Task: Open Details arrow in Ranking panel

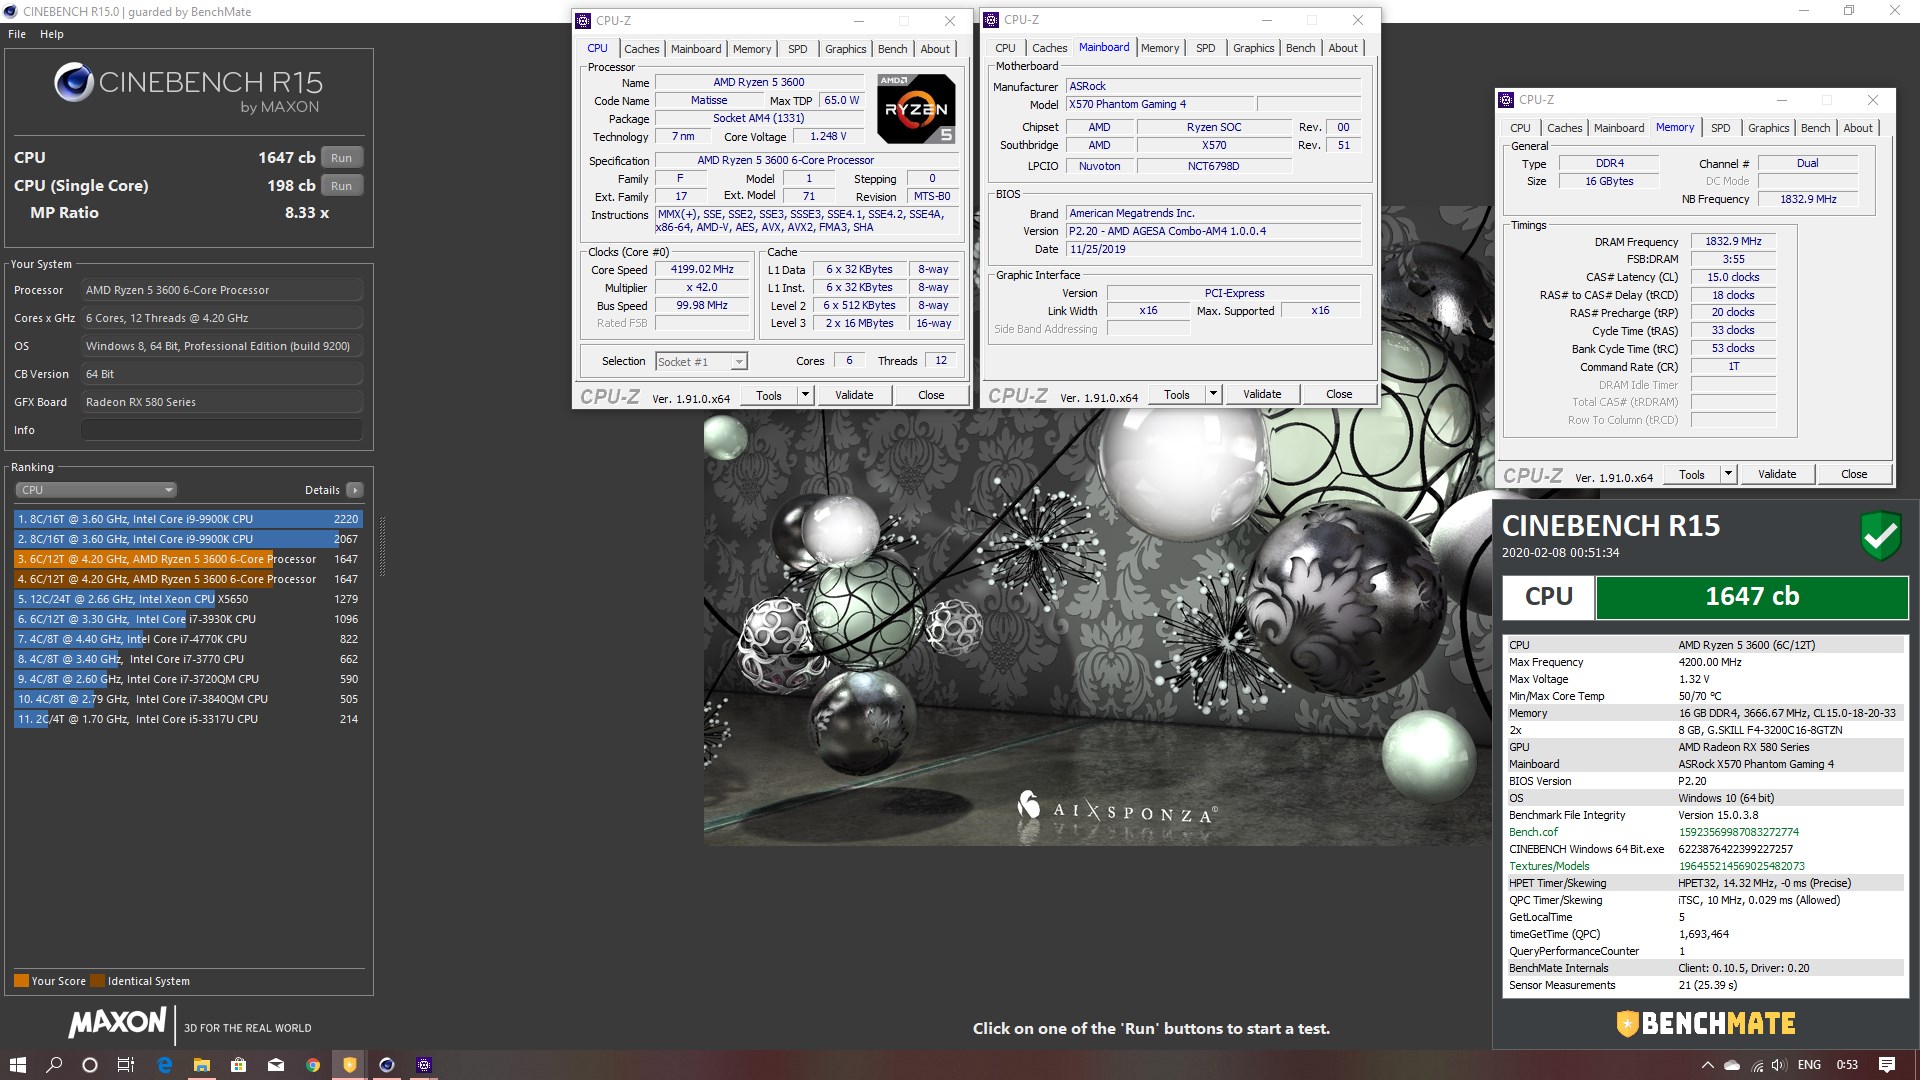Action: tap(354, 490)
